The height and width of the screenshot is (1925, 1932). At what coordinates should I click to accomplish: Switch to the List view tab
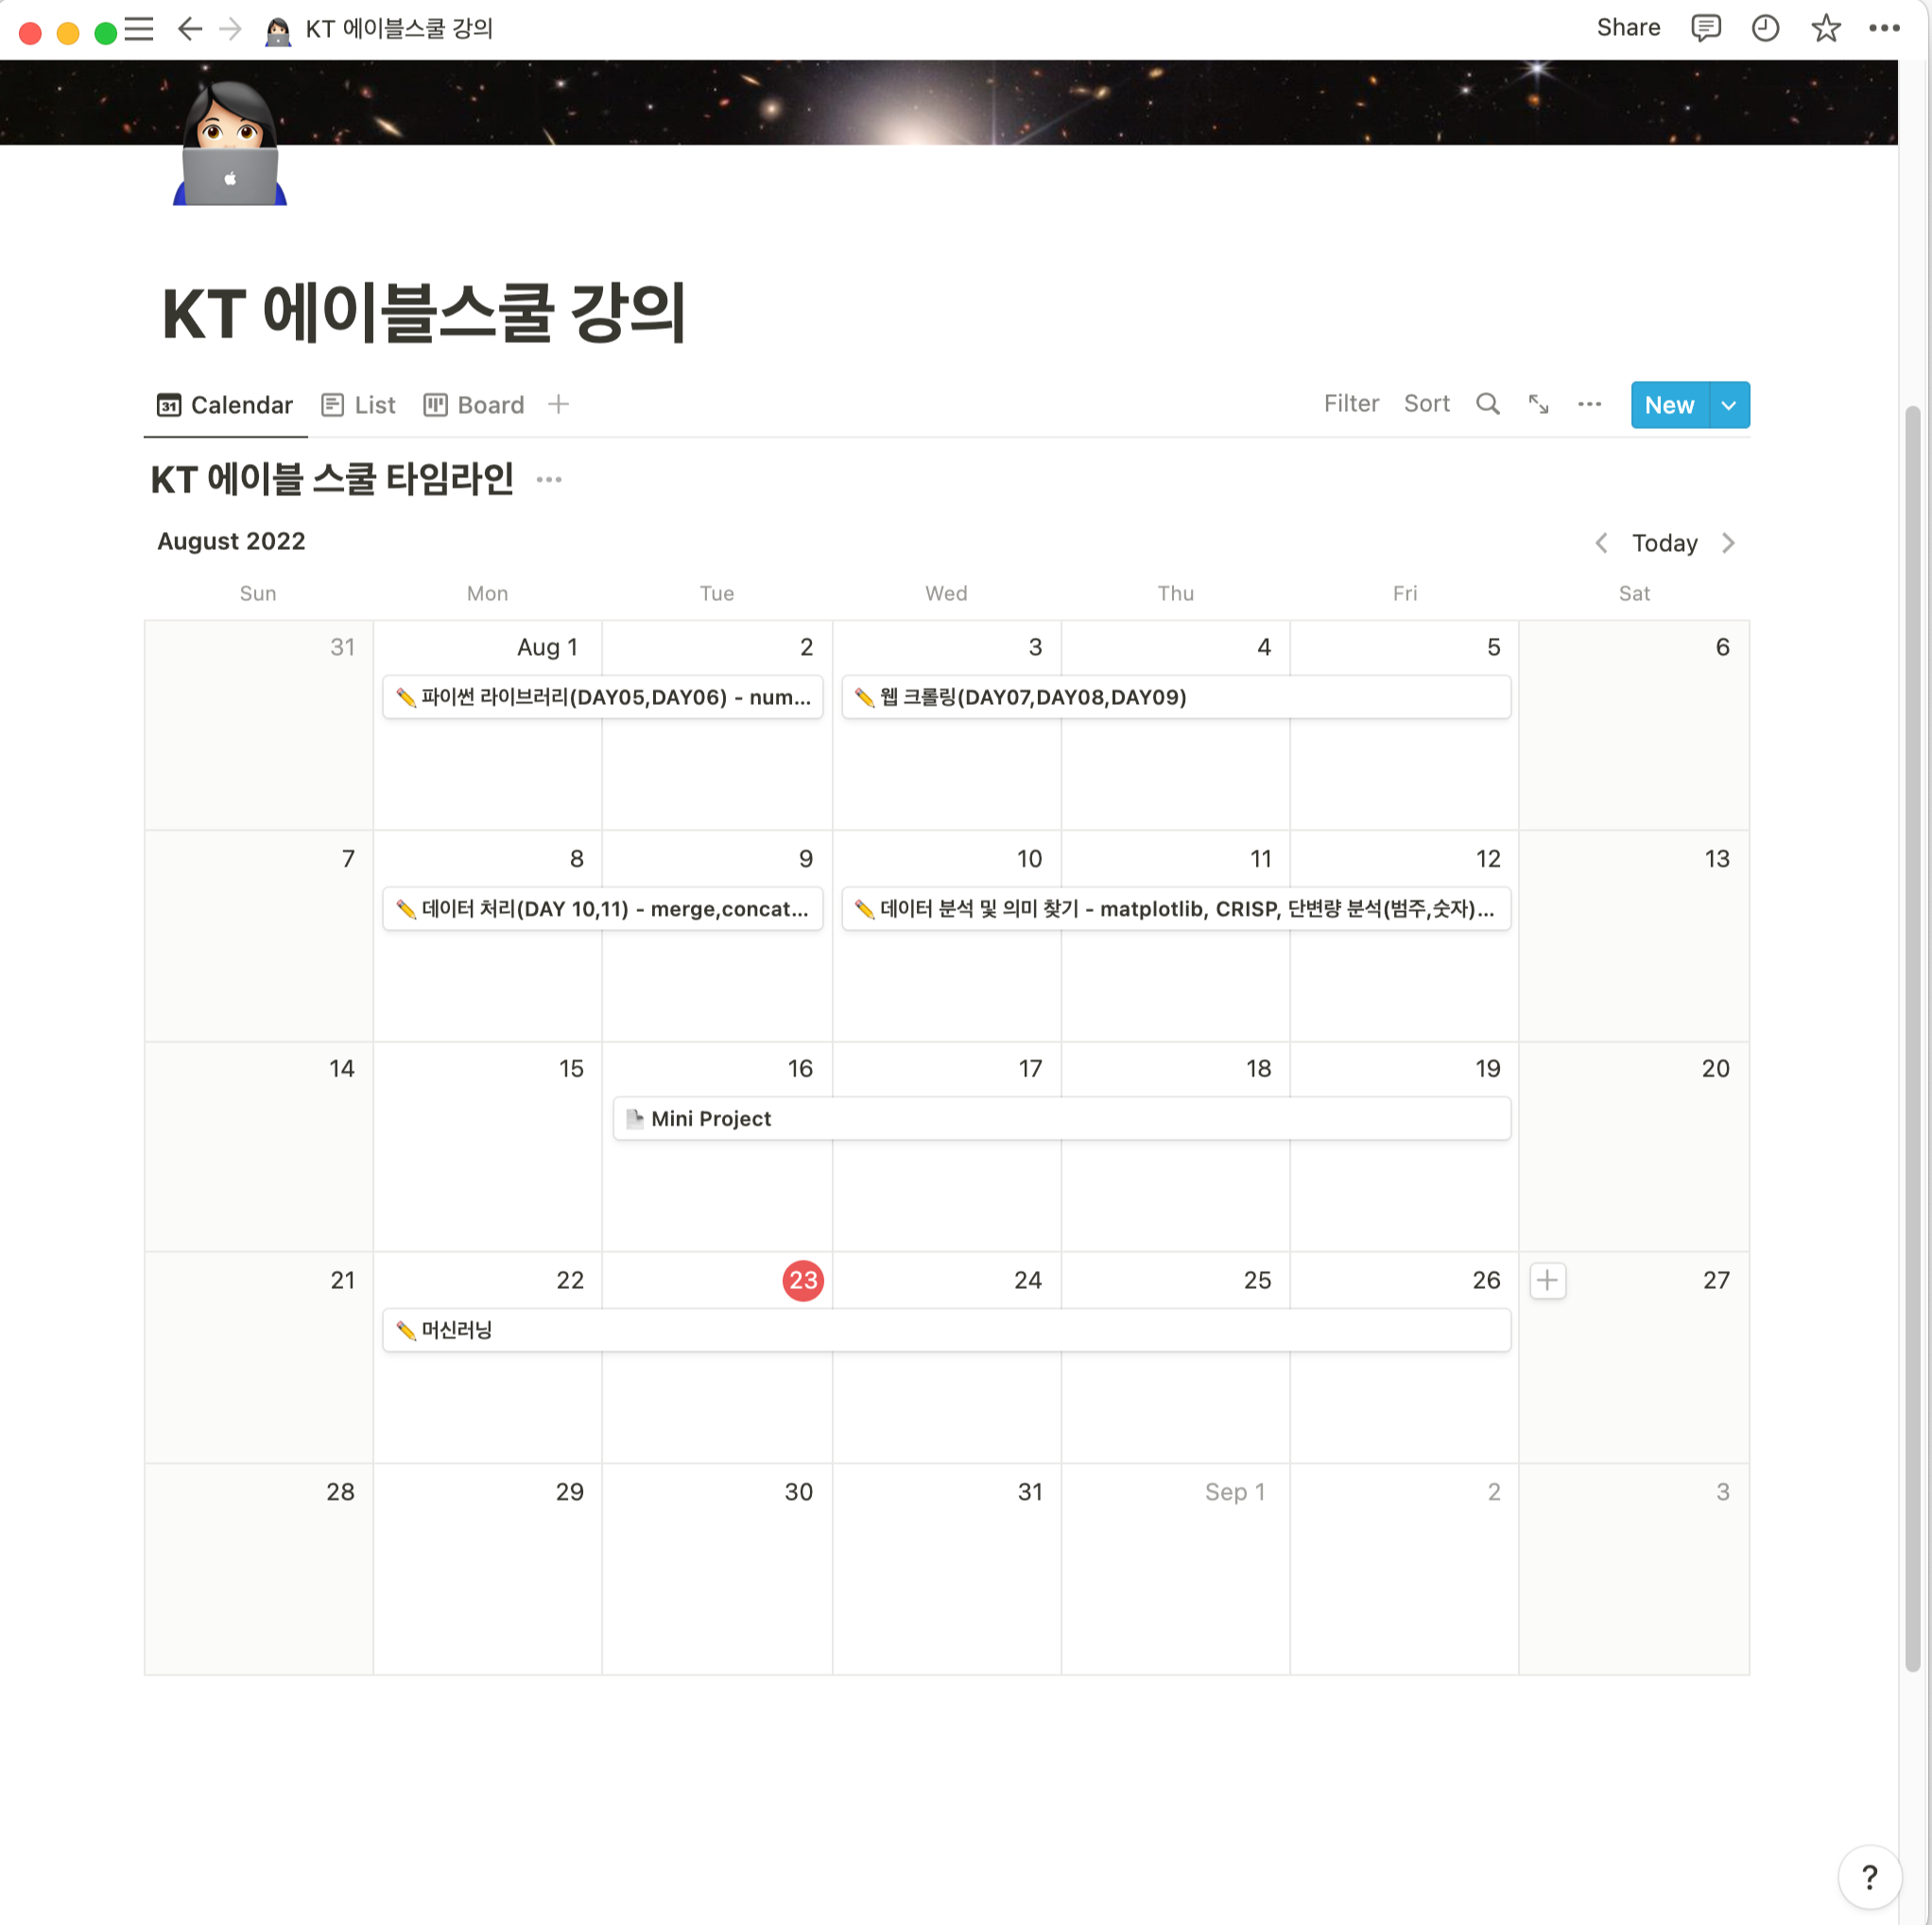(358, 405)
